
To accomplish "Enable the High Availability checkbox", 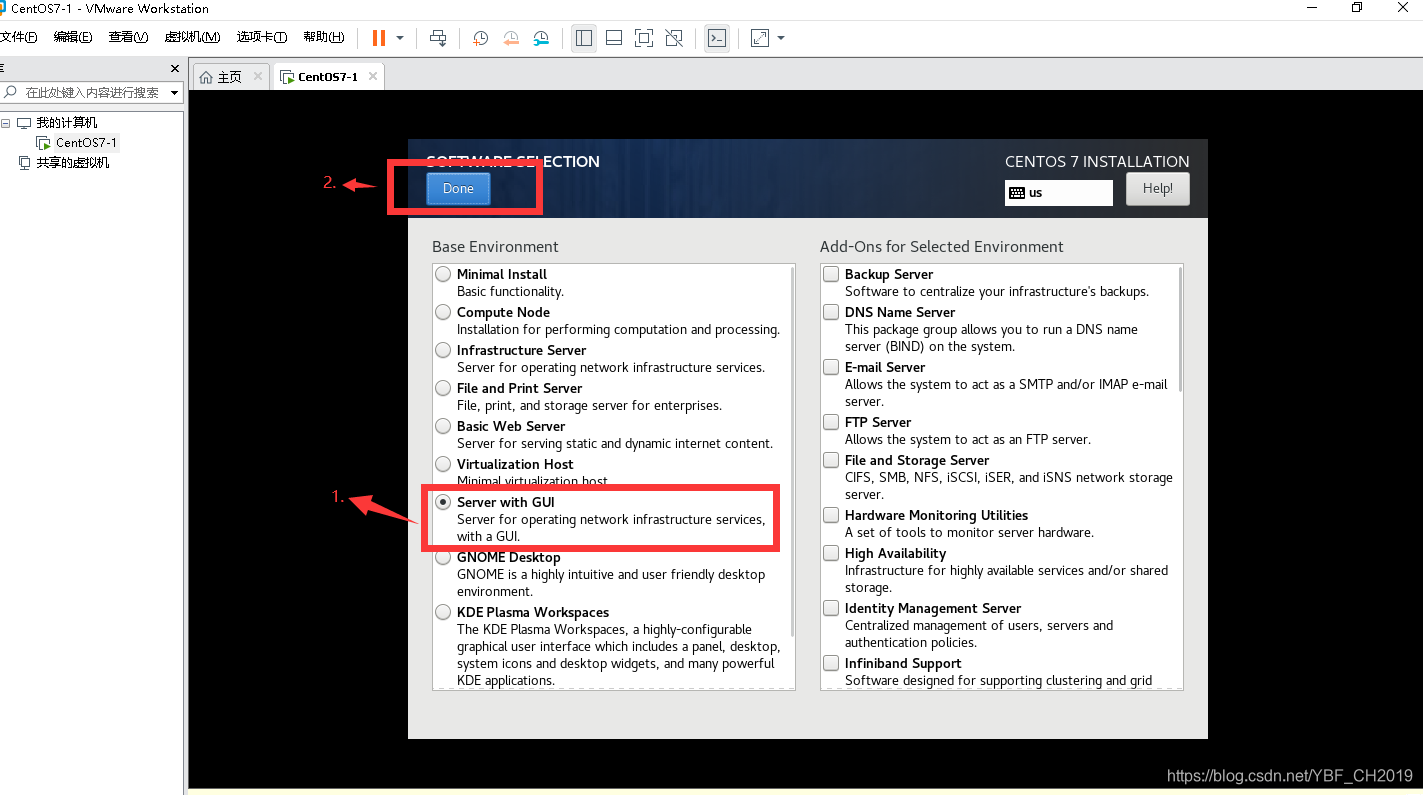I will point(831,553).
